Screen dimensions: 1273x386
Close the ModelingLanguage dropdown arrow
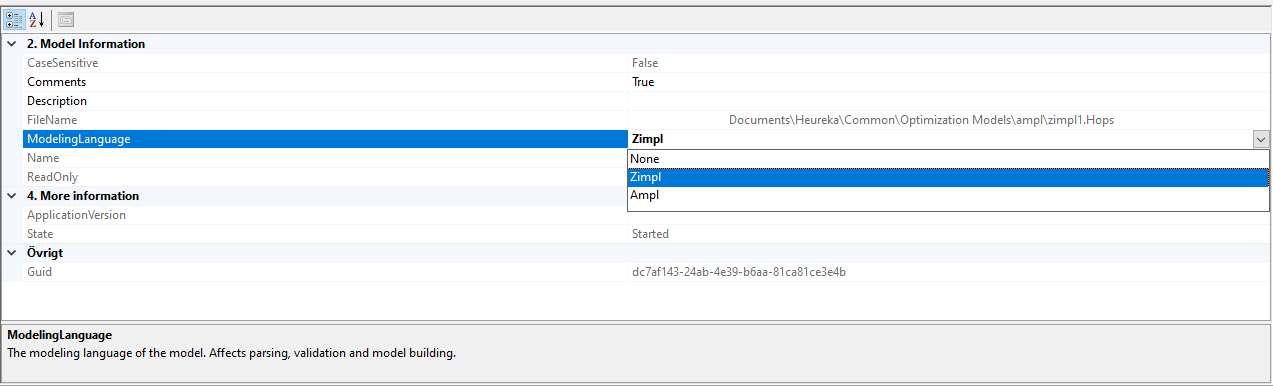pyautogui.click(x=1261, y=140)
